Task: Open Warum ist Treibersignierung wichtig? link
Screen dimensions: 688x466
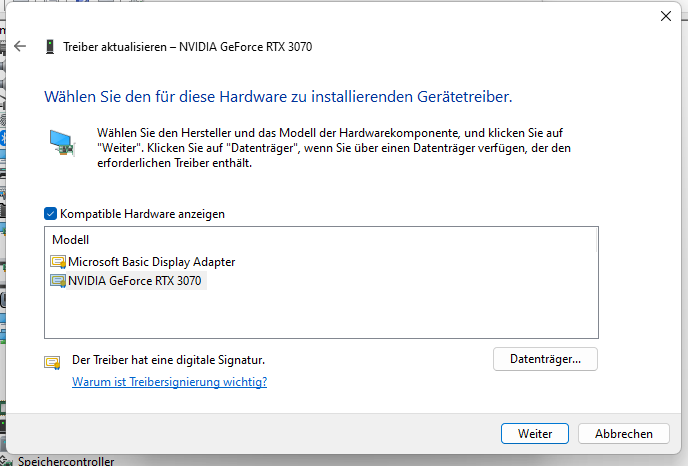Action: 169,382
